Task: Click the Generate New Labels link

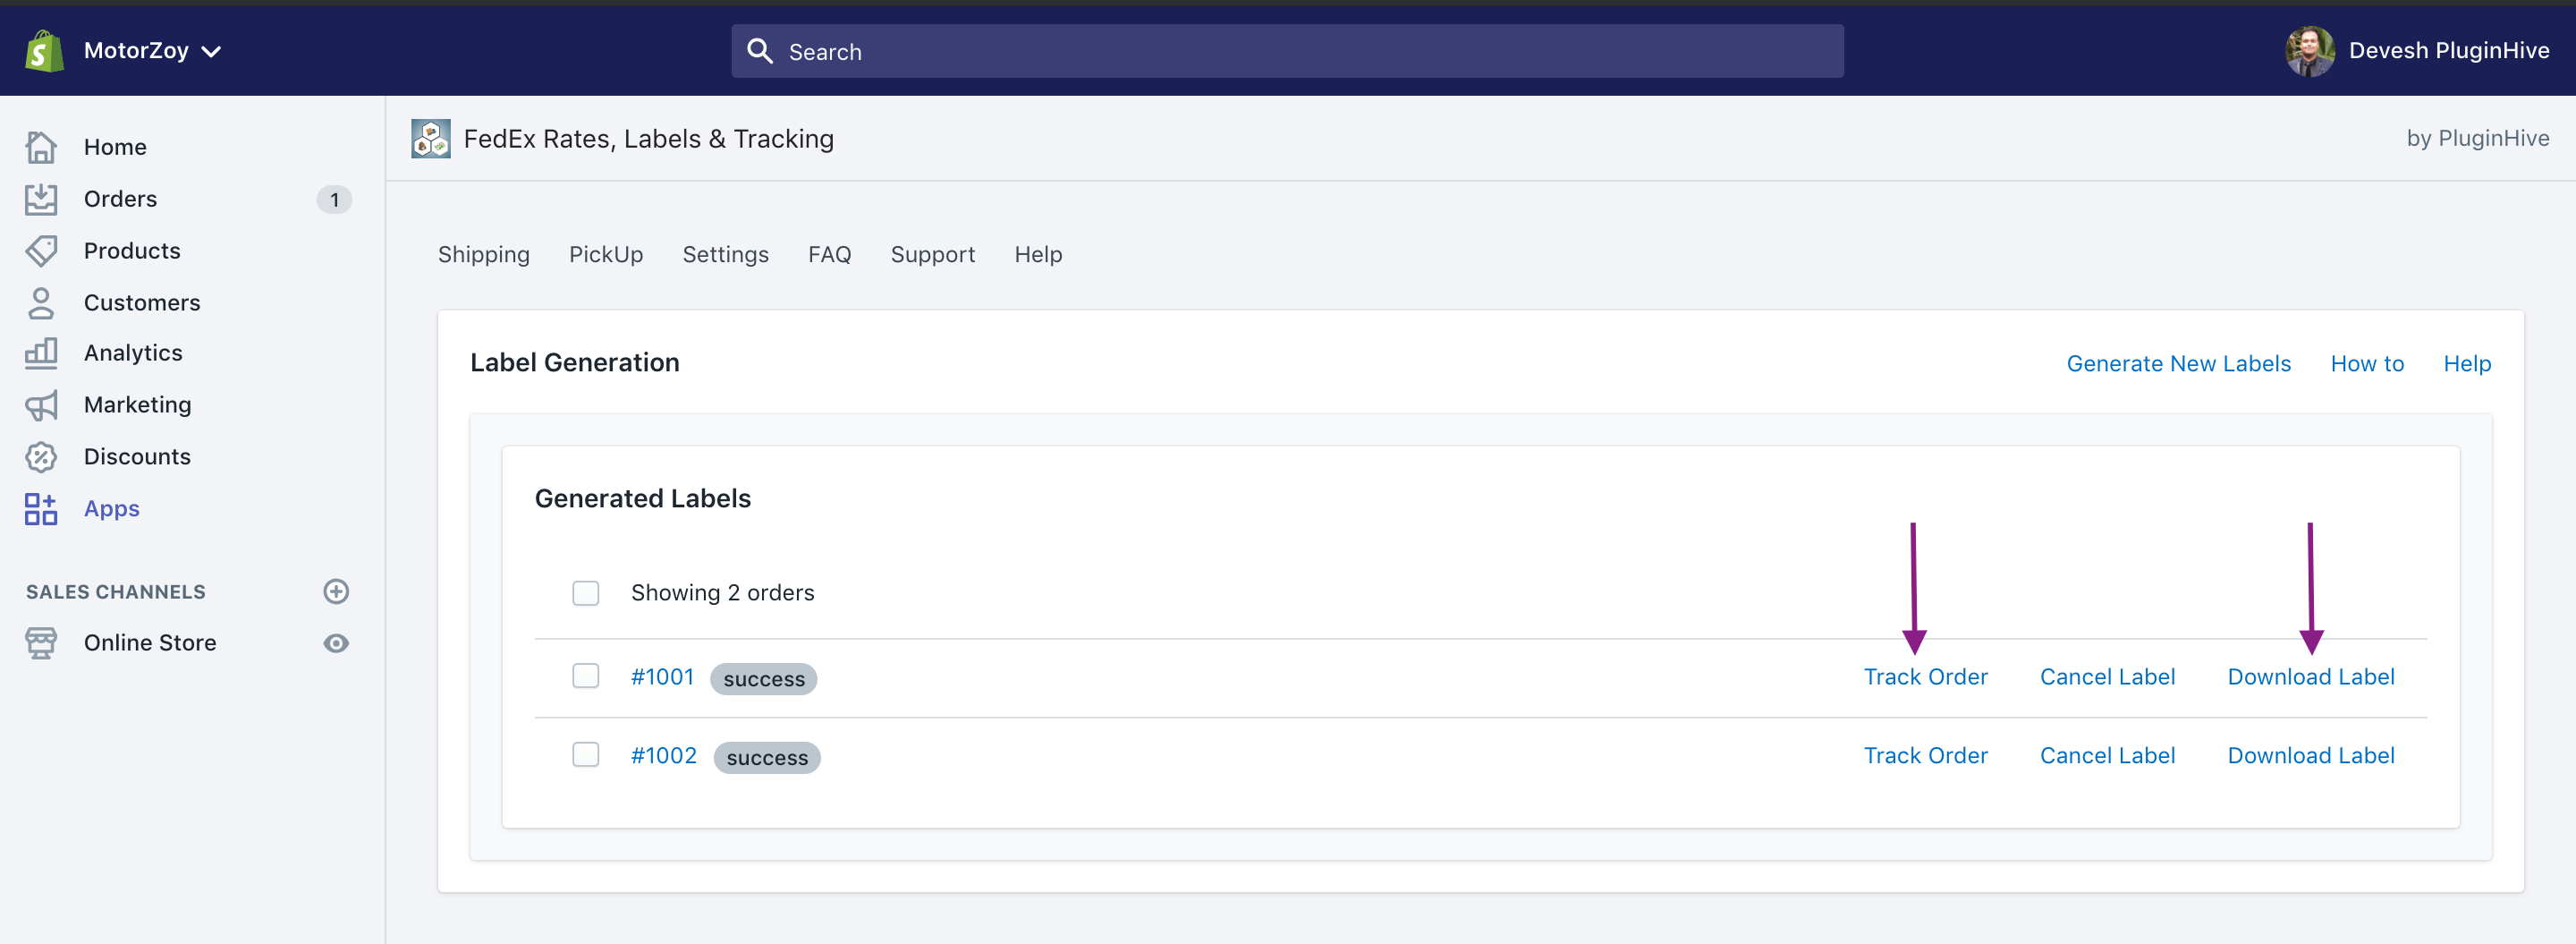Action: (x=2179, y=364)
